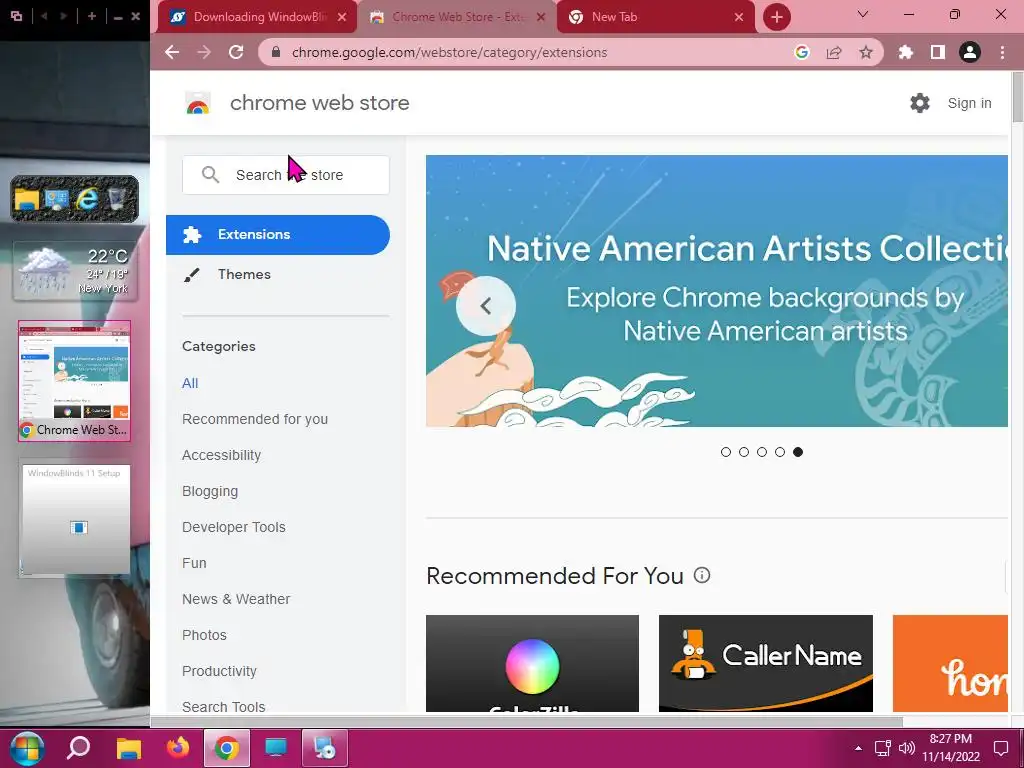Open the News & Weather category
Image resolution: width=1024 pixels, height=768 pixels.
tap(236, 599)
